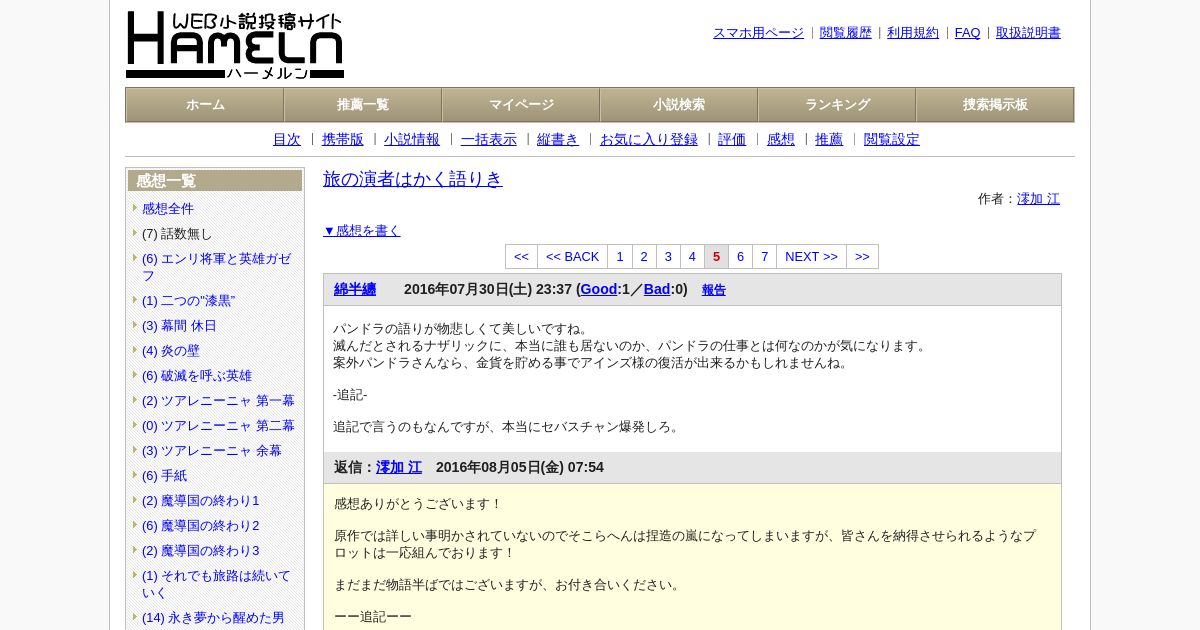Click the Hameln site logo
Screen dimensions: 1200x630
click(235, 45)
